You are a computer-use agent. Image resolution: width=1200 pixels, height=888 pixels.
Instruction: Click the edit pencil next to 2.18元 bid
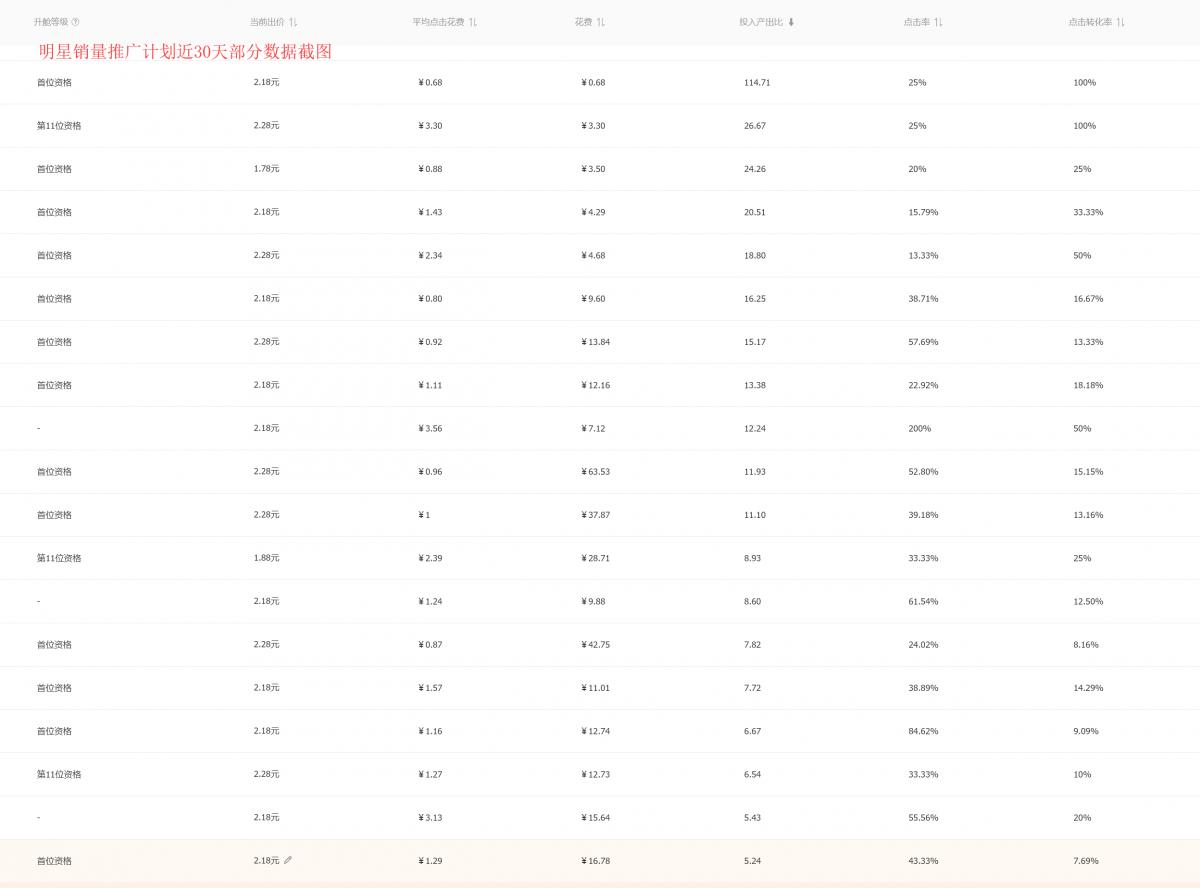click(287, 859)
